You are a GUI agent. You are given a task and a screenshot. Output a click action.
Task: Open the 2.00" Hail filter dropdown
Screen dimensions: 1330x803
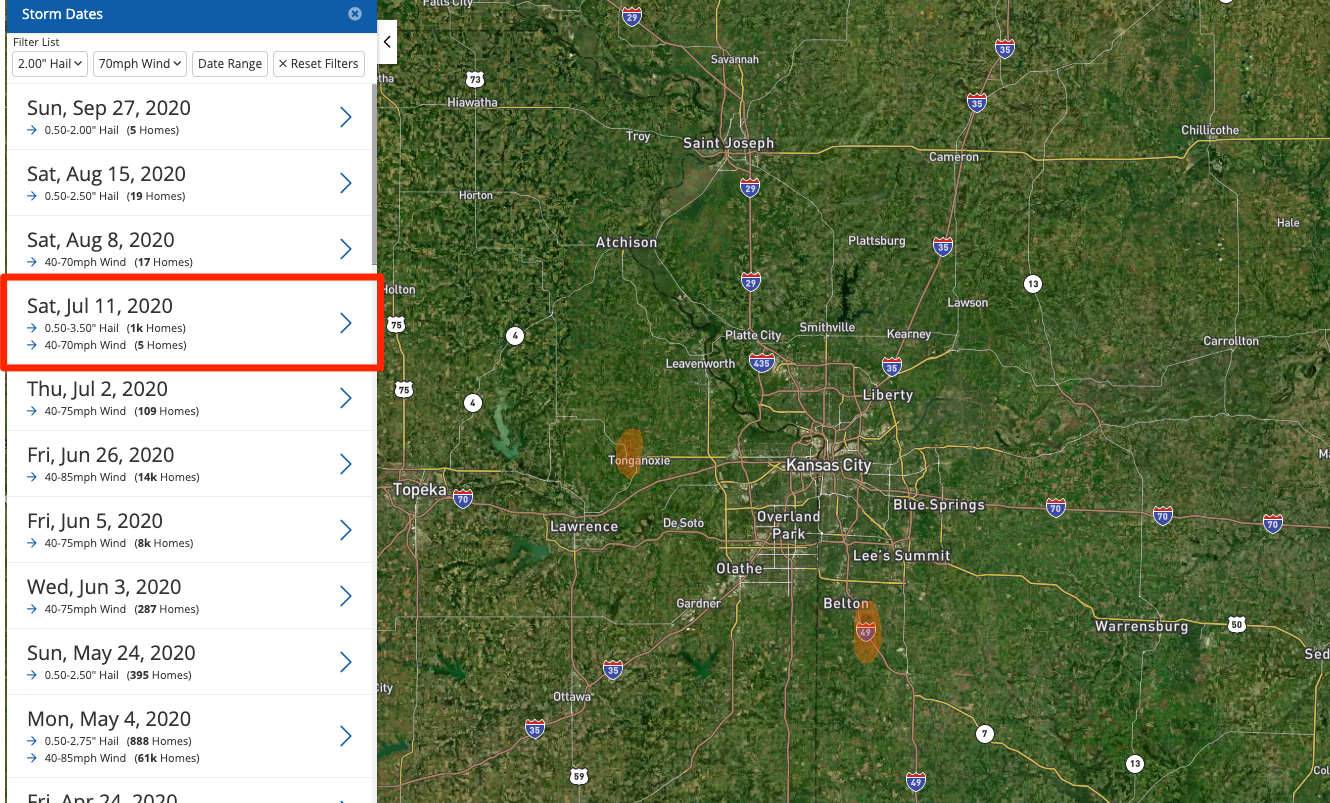[50, 64]
